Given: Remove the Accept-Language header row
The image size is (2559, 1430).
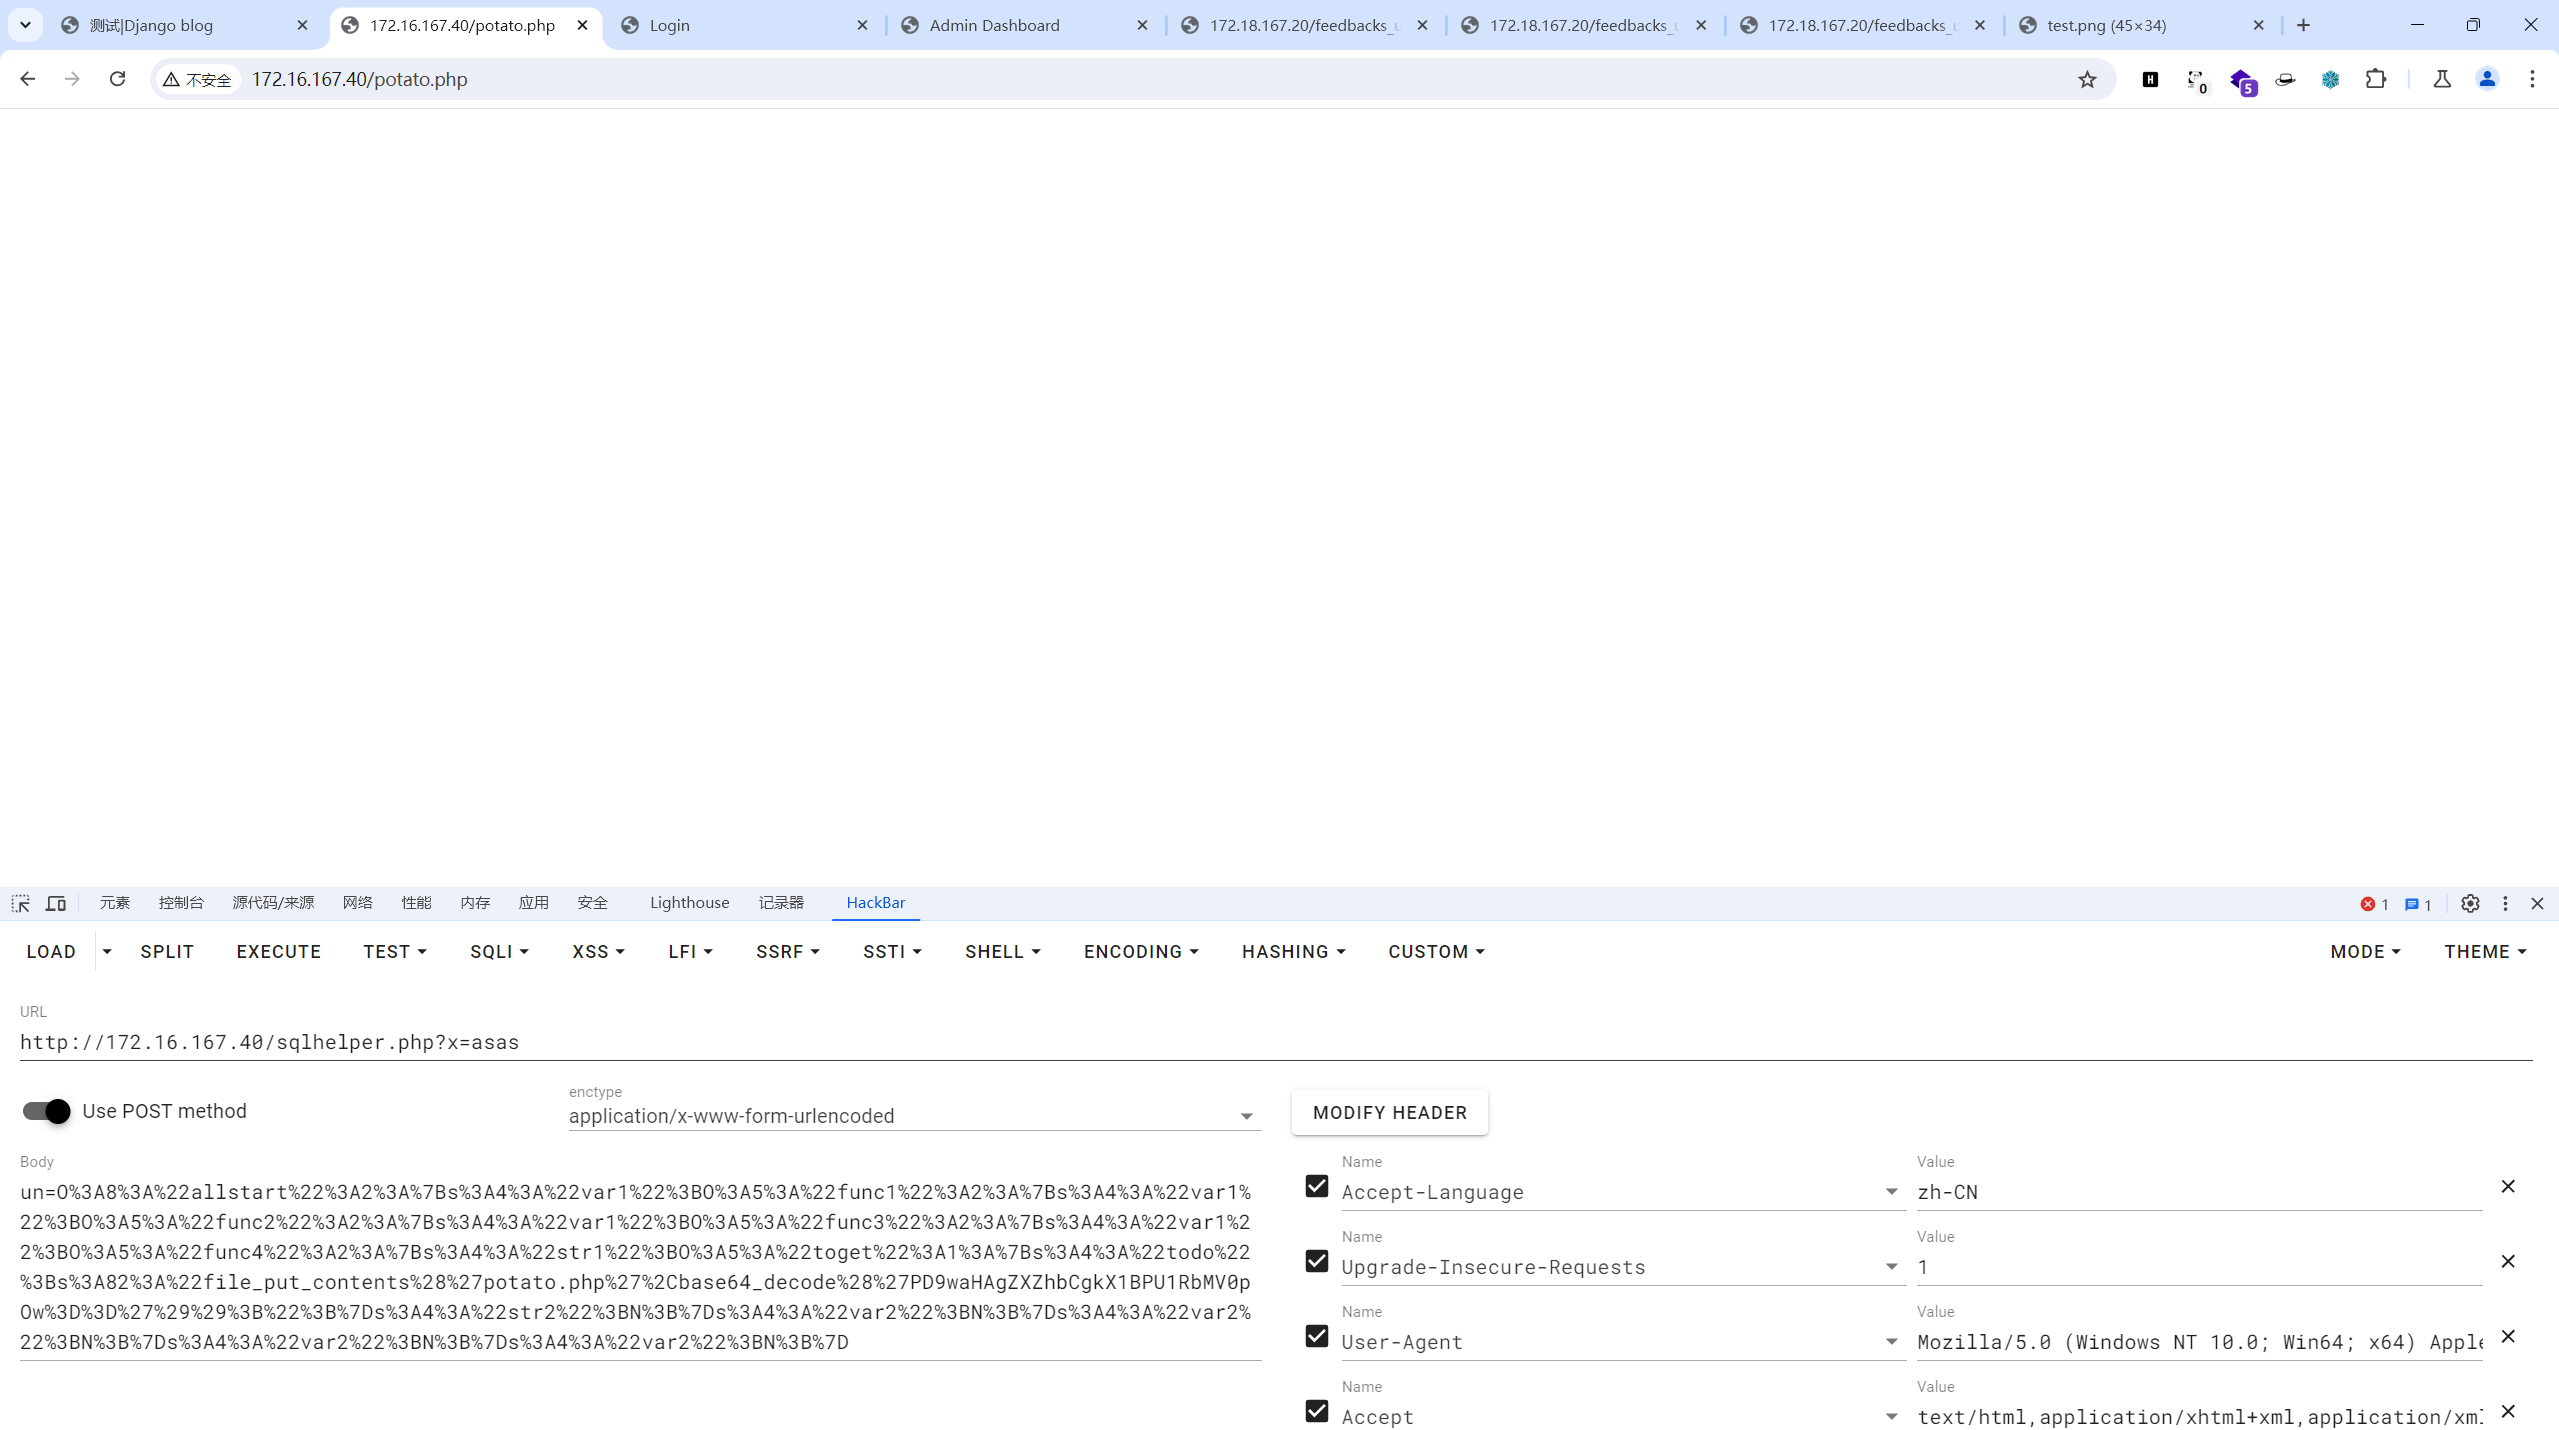Looking at the screenshot, I should [2507, 1186].
